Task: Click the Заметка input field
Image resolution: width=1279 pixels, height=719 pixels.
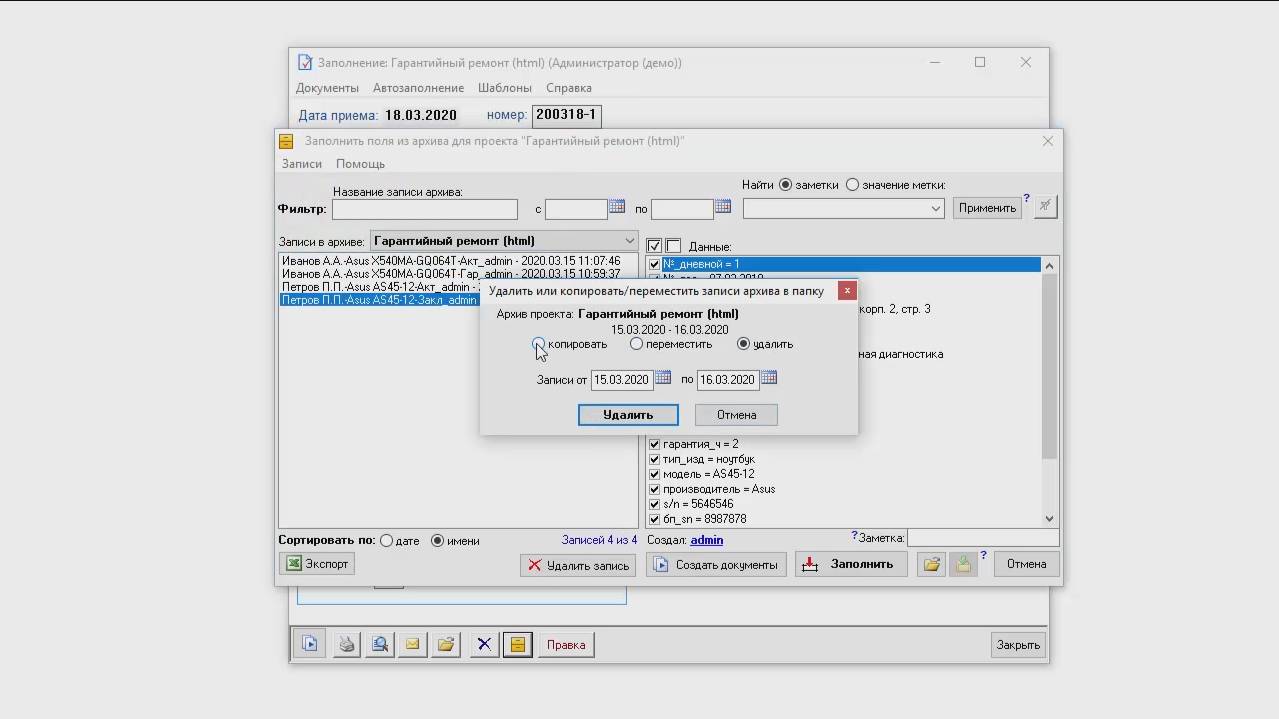Action: tap(982, 538)
